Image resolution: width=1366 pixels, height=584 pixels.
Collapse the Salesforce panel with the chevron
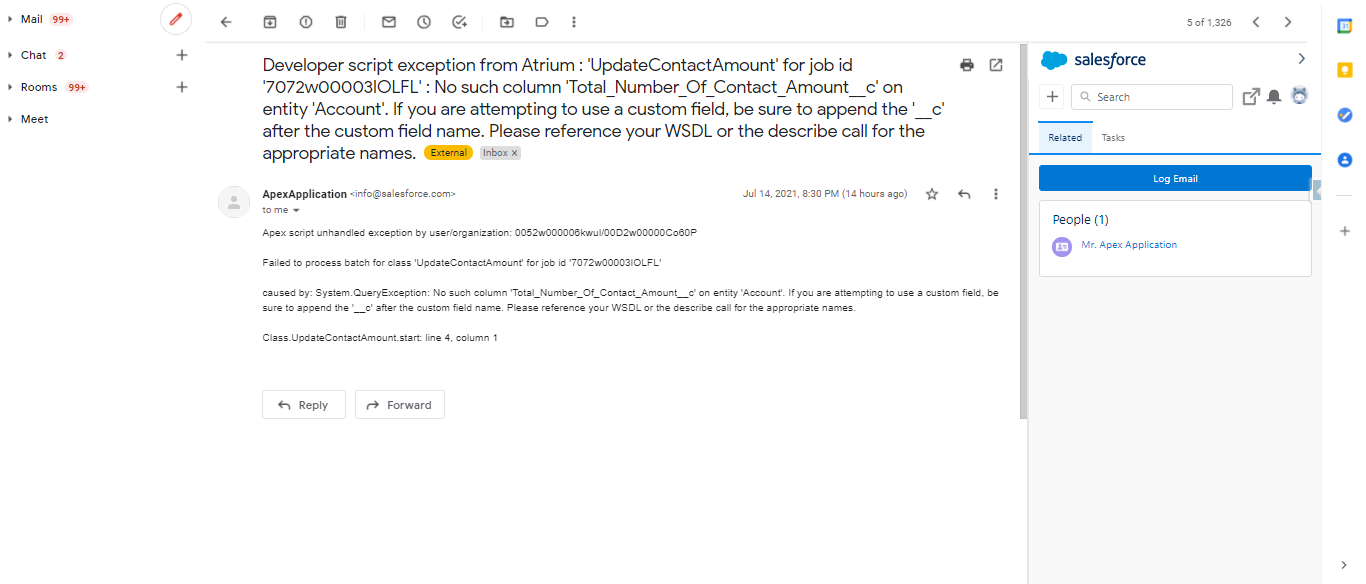(1301, 59)
